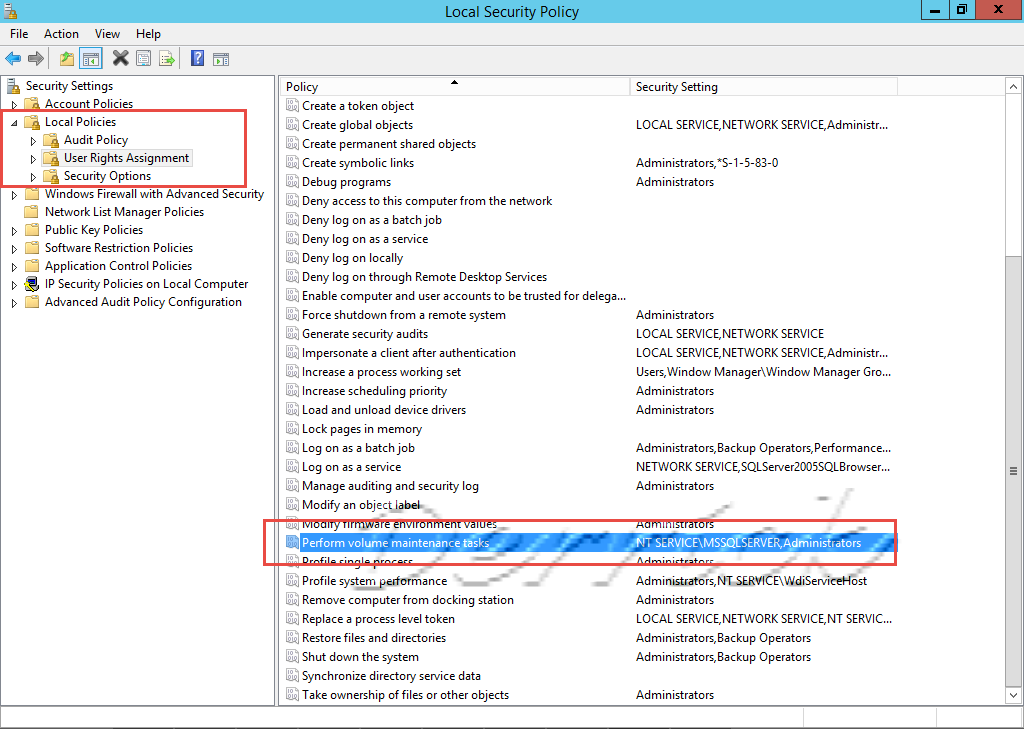Expand the Account Policies node
Viewport: 1024px width, 729px height.
click(x=13, y=103)
